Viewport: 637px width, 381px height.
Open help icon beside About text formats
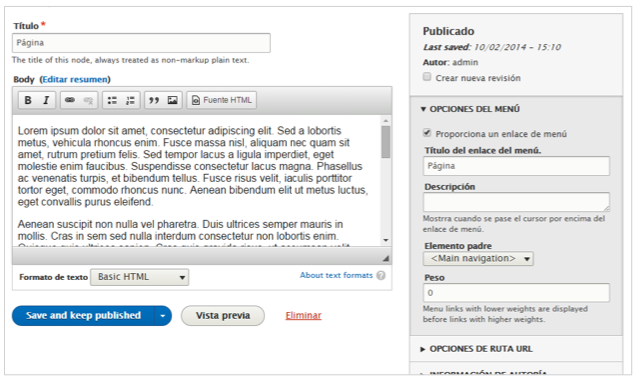[381, 275]
